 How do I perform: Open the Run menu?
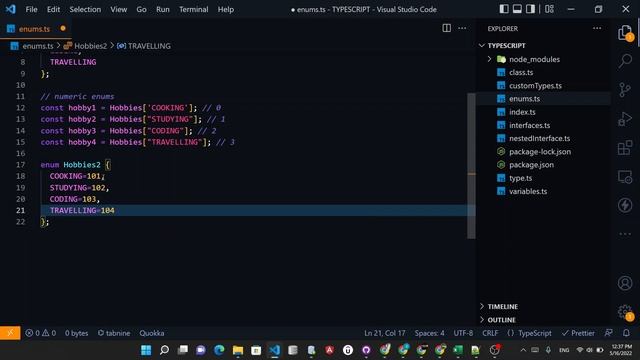coord(162,9)
